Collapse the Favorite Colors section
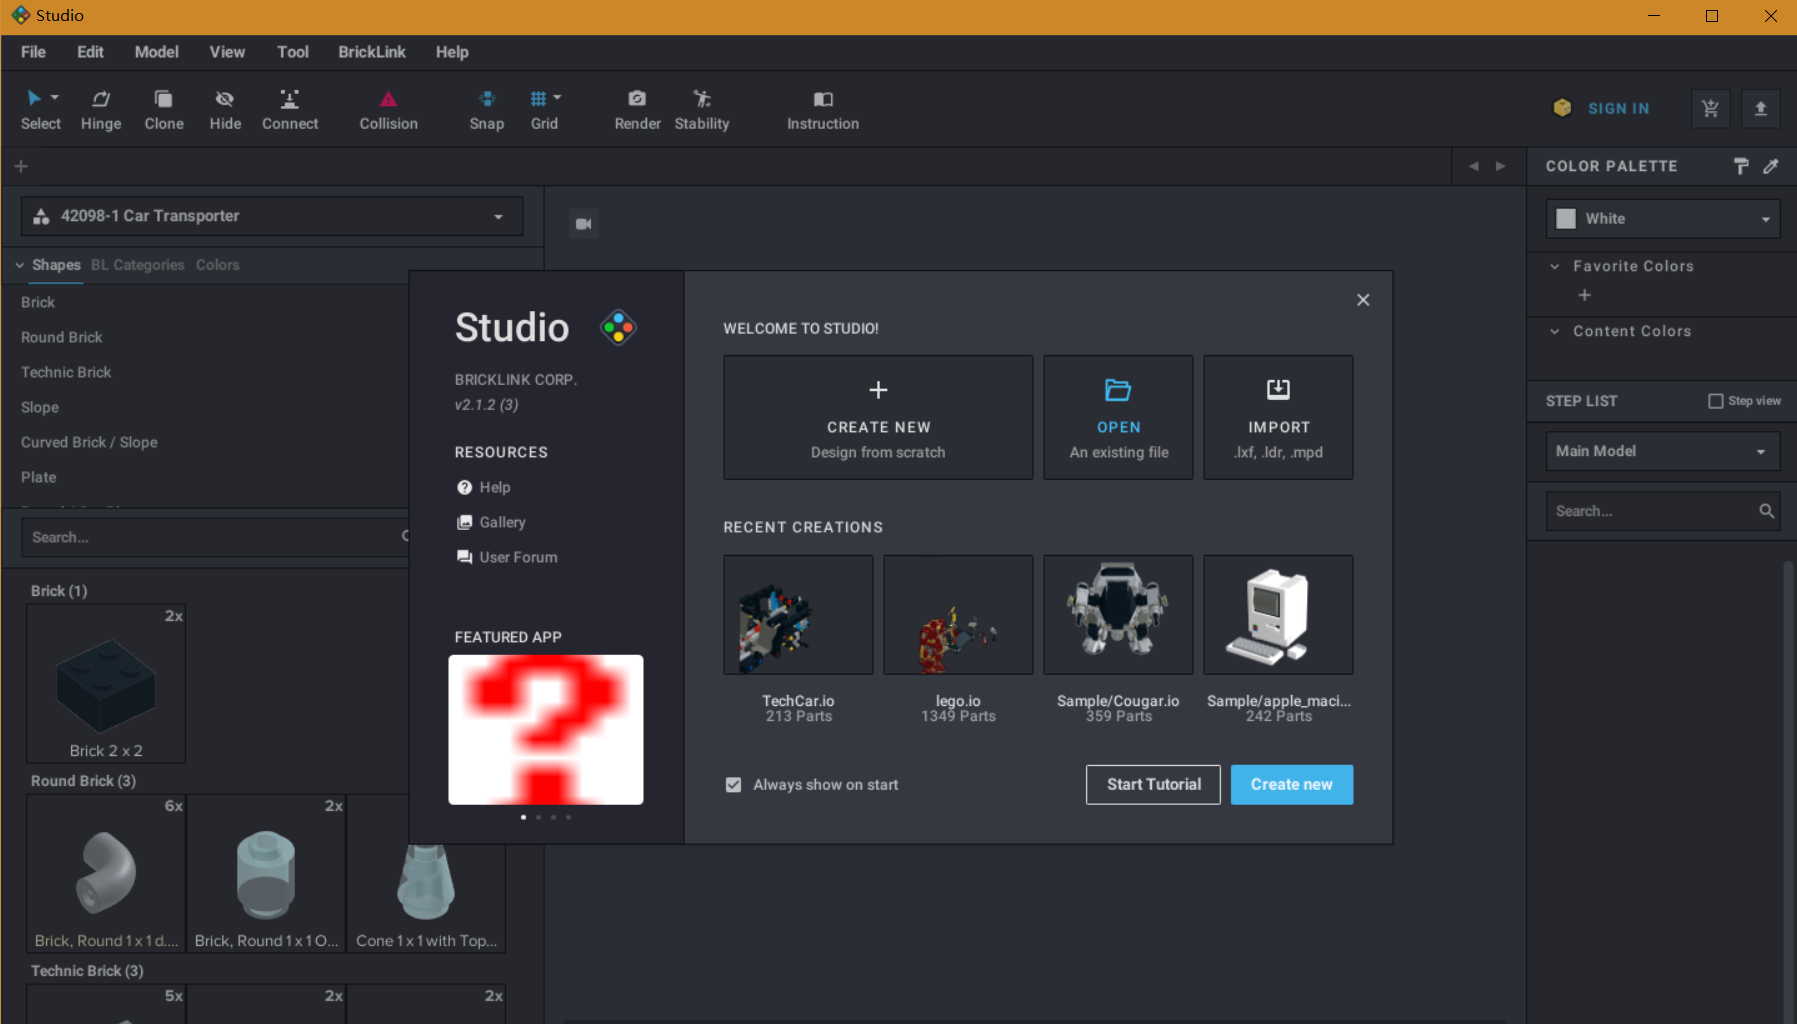 tap(1555, 266)
